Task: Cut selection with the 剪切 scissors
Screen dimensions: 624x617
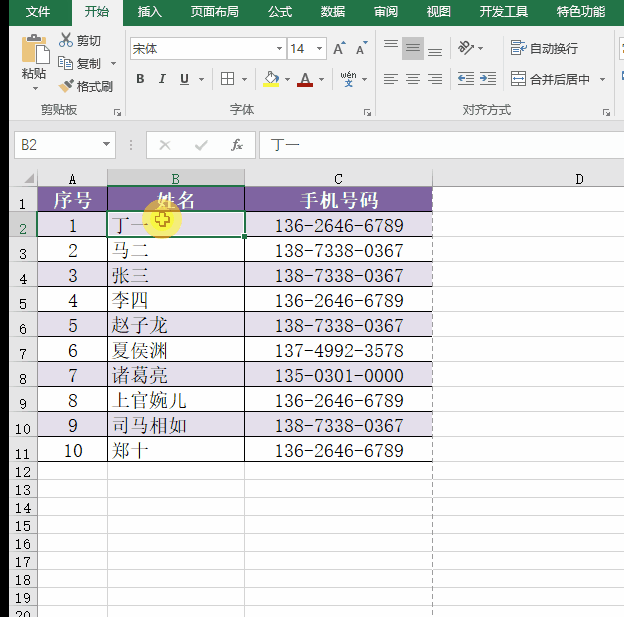Action: click(x=80, y=40)
